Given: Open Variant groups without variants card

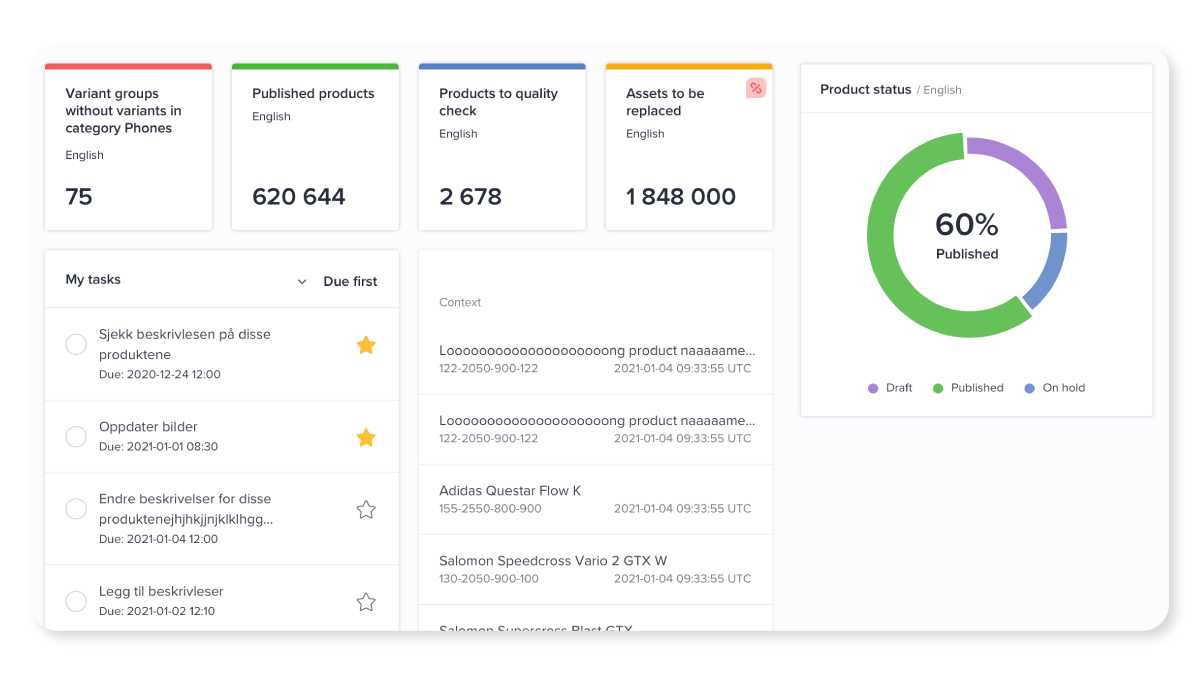Looking at the screenshot, I should (128, 148).
